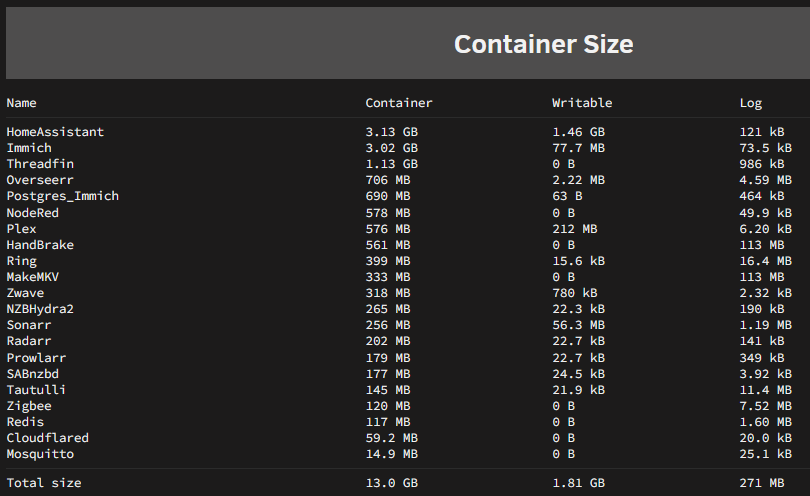Select the Name column header
The height and width of the screenshot is (496, 810).
(x=21, y=103)
